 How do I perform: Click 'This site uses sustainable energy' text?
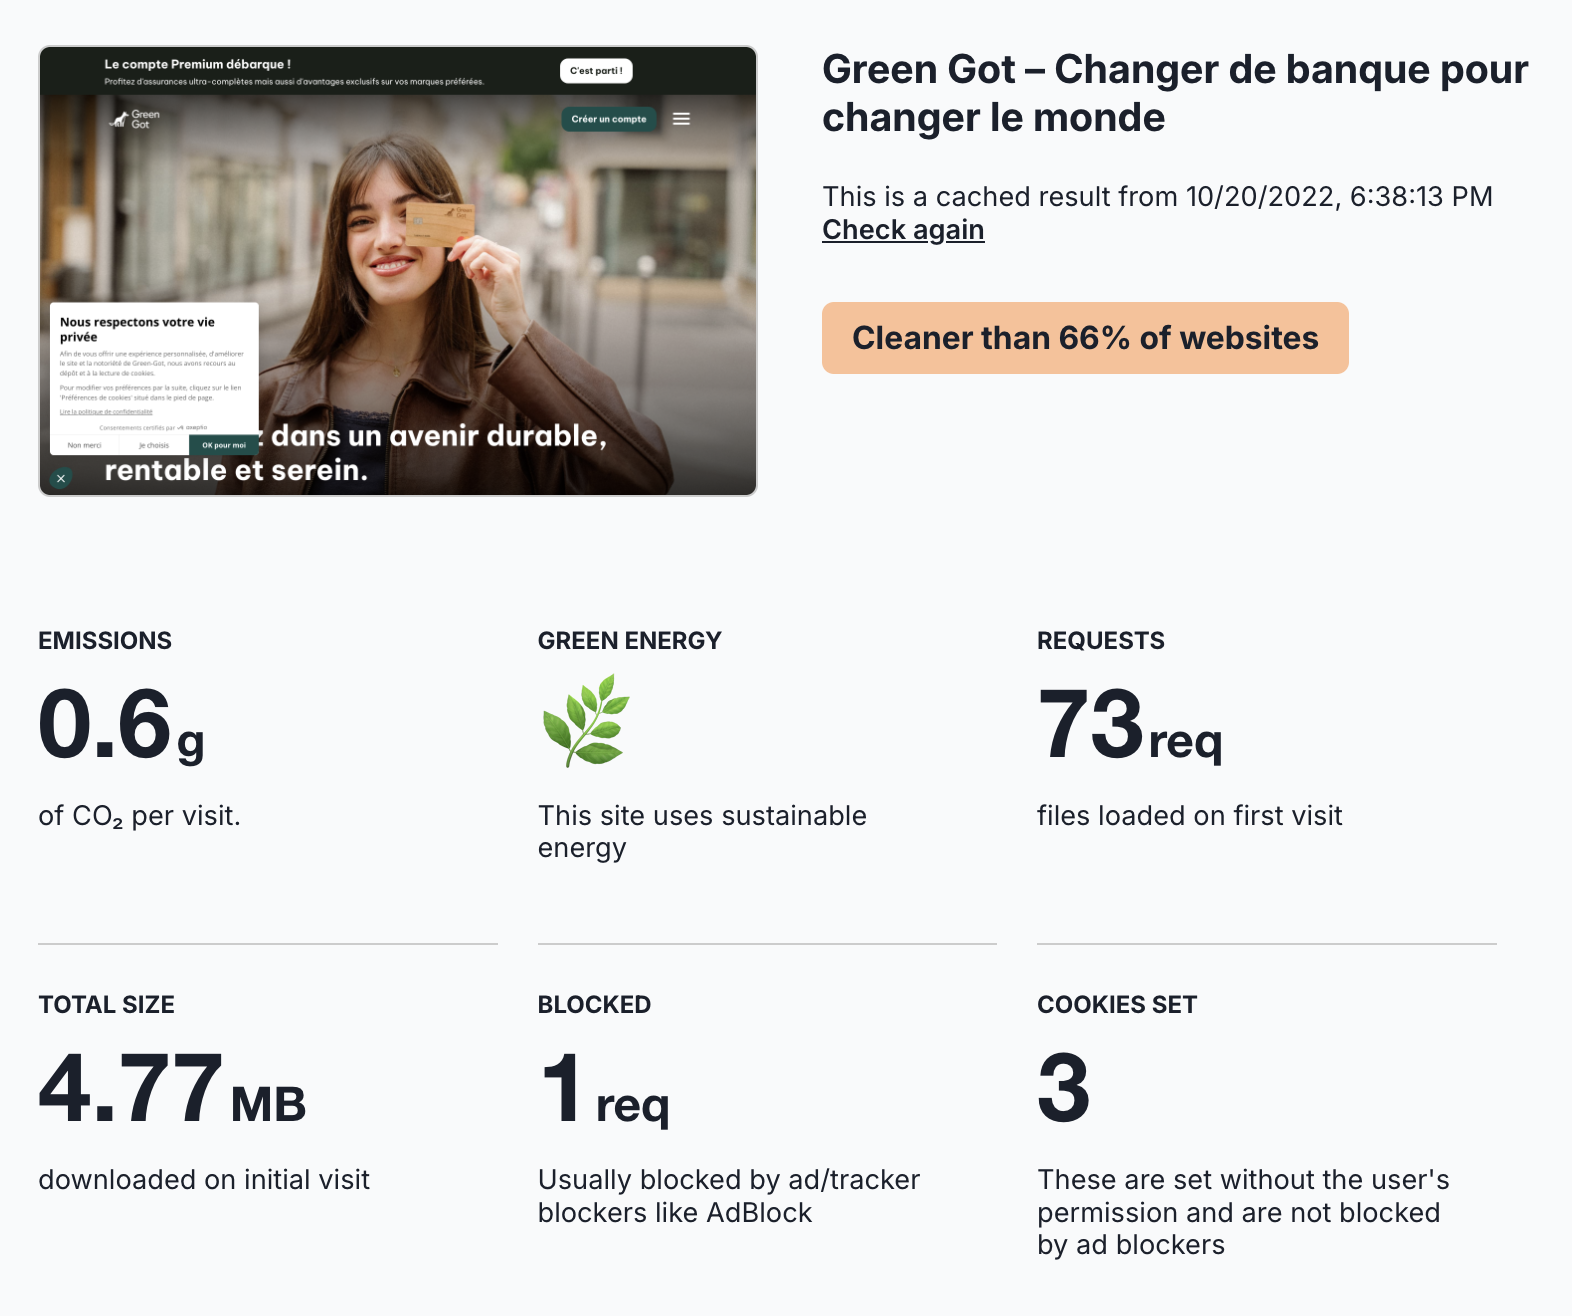(702, 832)
